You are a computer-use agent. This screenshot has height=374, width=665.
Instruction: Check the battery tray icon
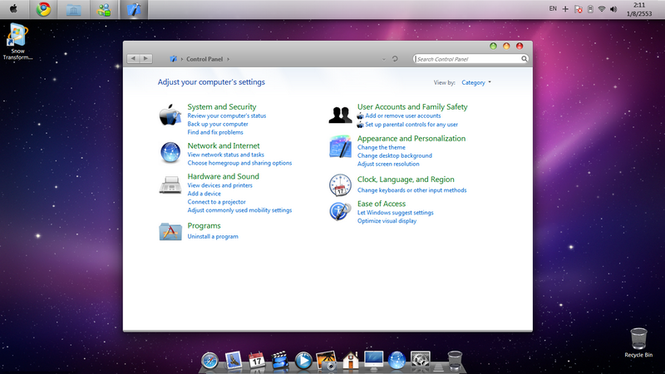click(x=590, y=9)
